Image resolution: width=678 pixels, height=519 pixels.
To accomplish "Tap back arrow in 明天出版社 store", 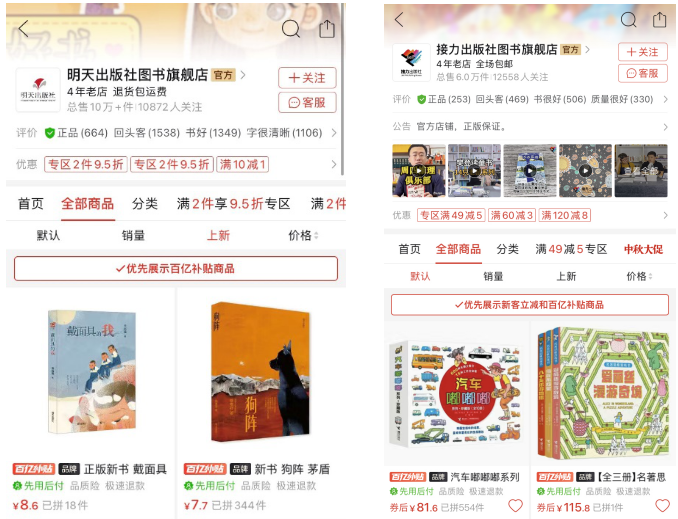I will (x=23, y=29).
